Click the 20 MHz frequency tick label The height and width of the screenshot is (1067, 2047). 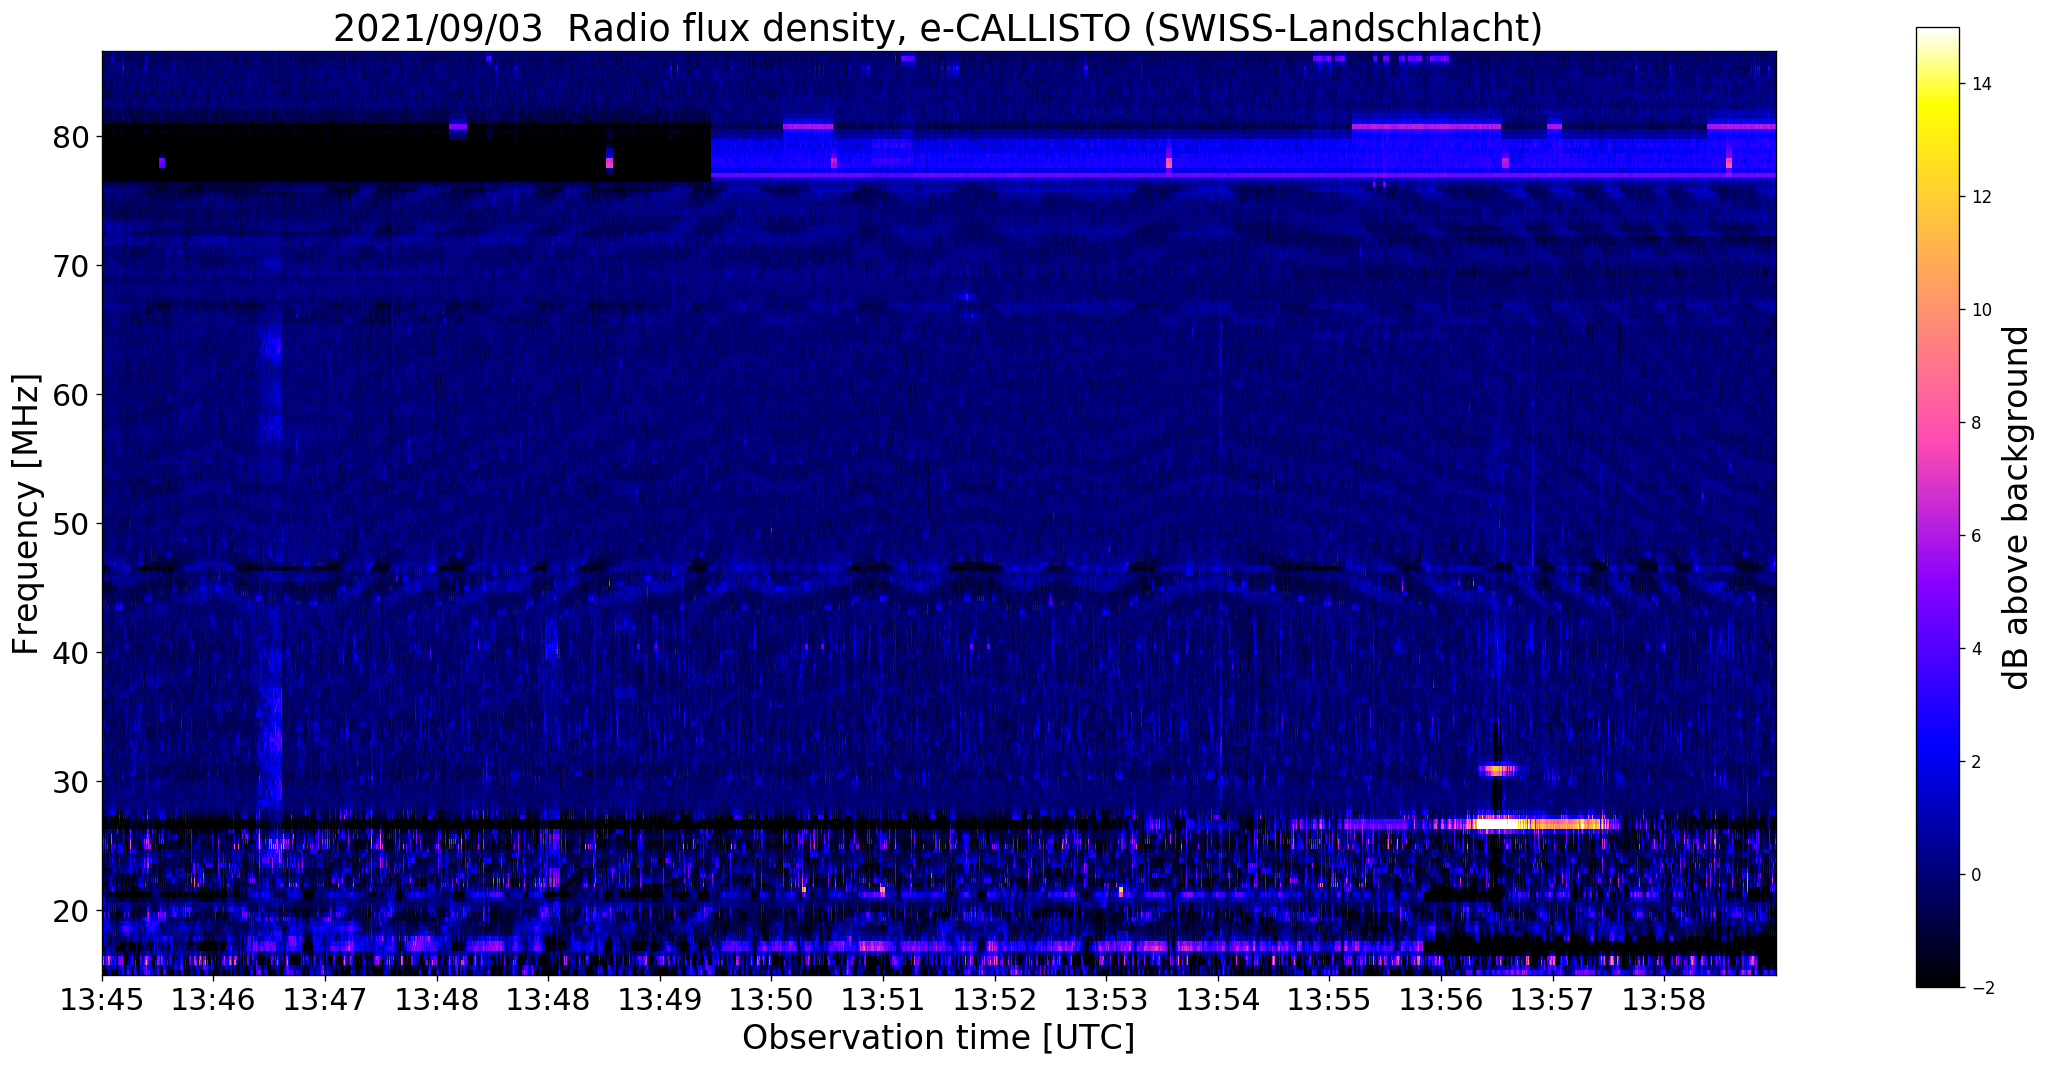pos(72,910)
